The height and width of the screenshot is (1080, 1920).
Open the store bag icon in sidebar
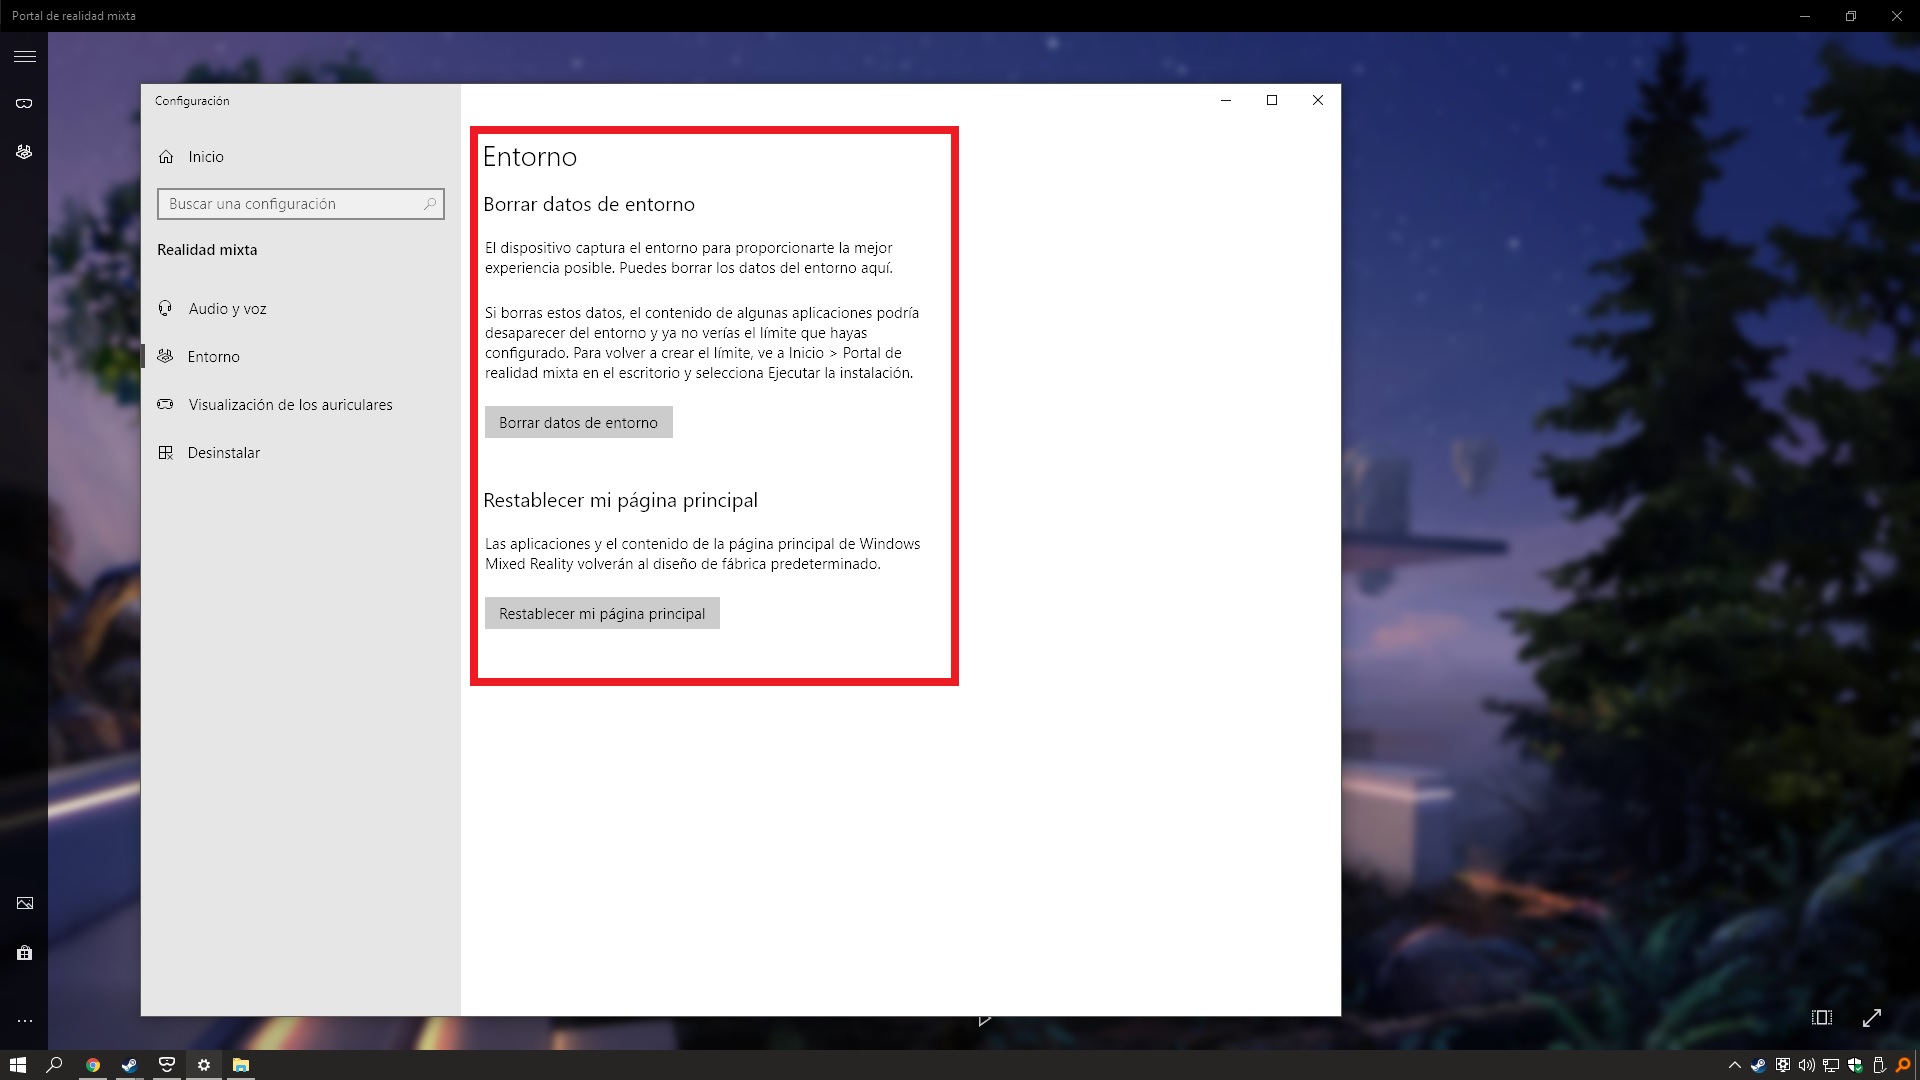tap(24, 953)
